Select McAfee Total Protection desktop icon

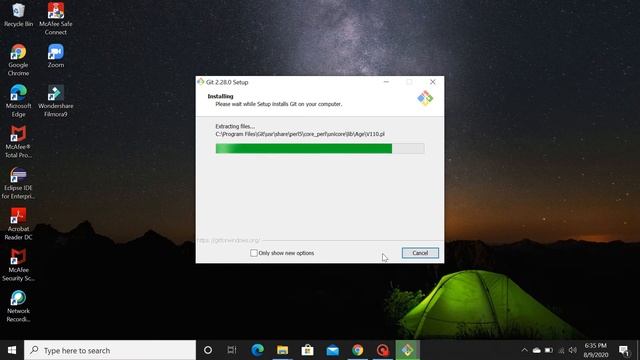click(18, 142)
